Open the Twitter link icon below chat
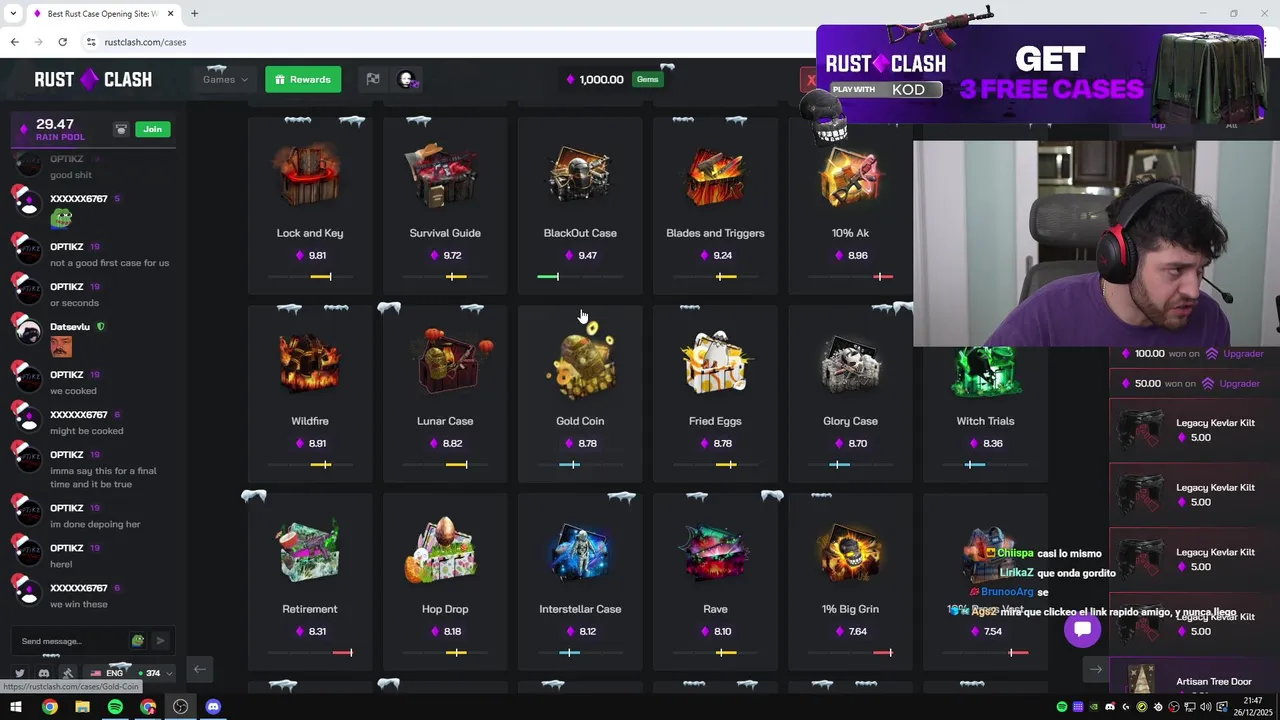Screen dimensions: 1280x720 pyautogui.click(x=19, y=673)
